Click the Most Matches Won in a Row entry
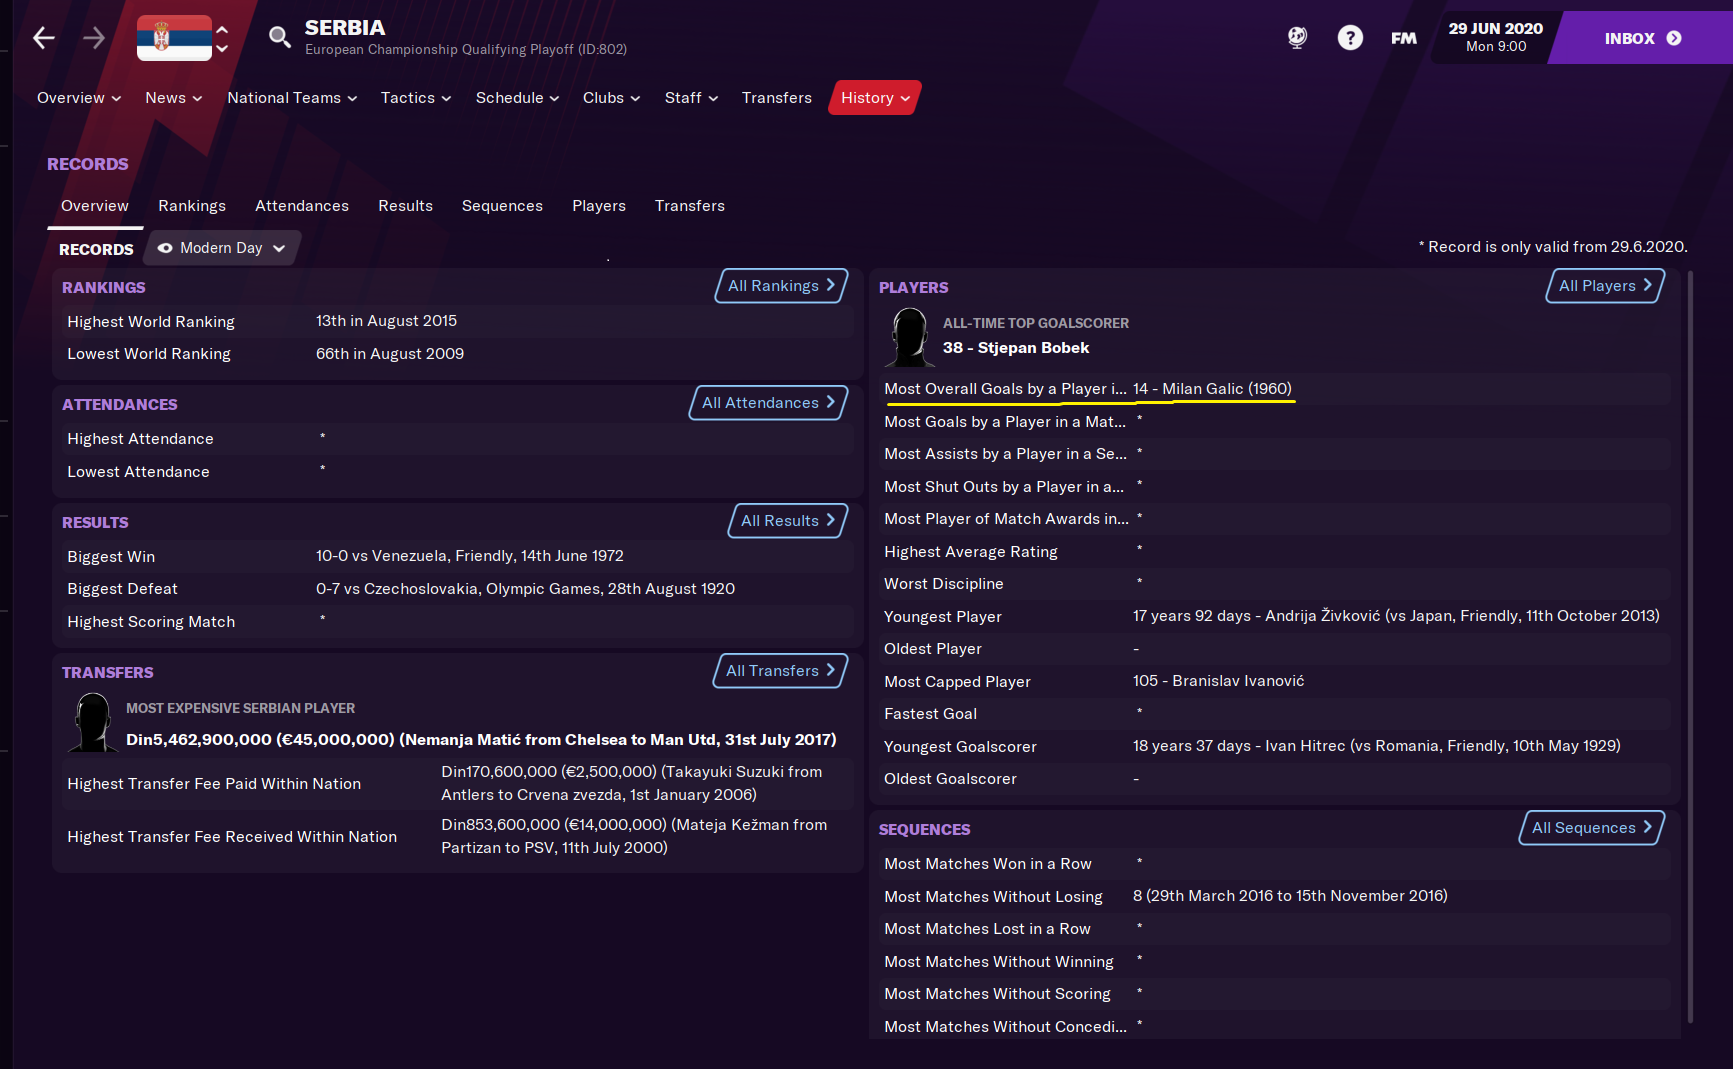 coord(1276,863)
